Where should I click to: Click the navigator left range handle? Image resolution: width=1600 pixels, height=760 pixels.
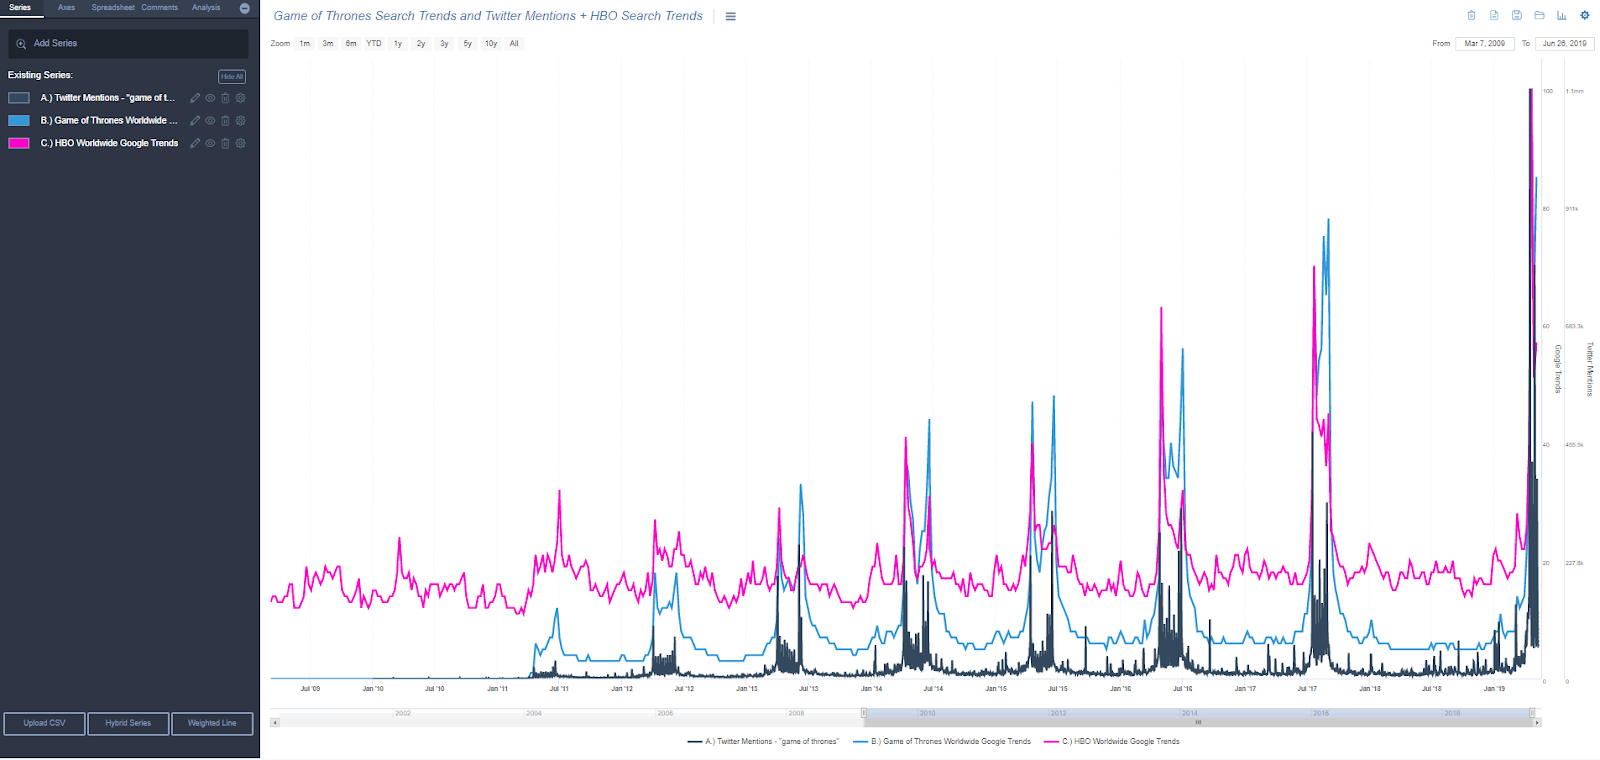point(864,713)
